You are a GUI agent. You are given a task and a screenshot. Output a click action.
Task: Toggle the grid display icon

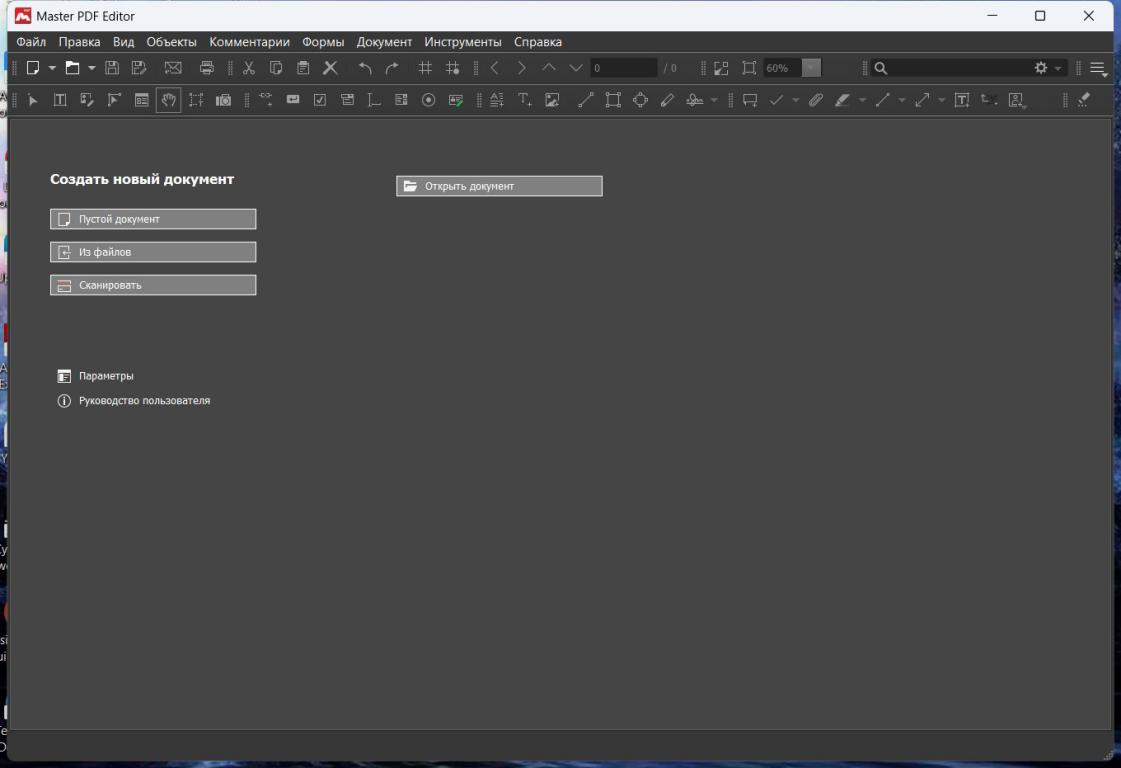(x=425, y=68)
